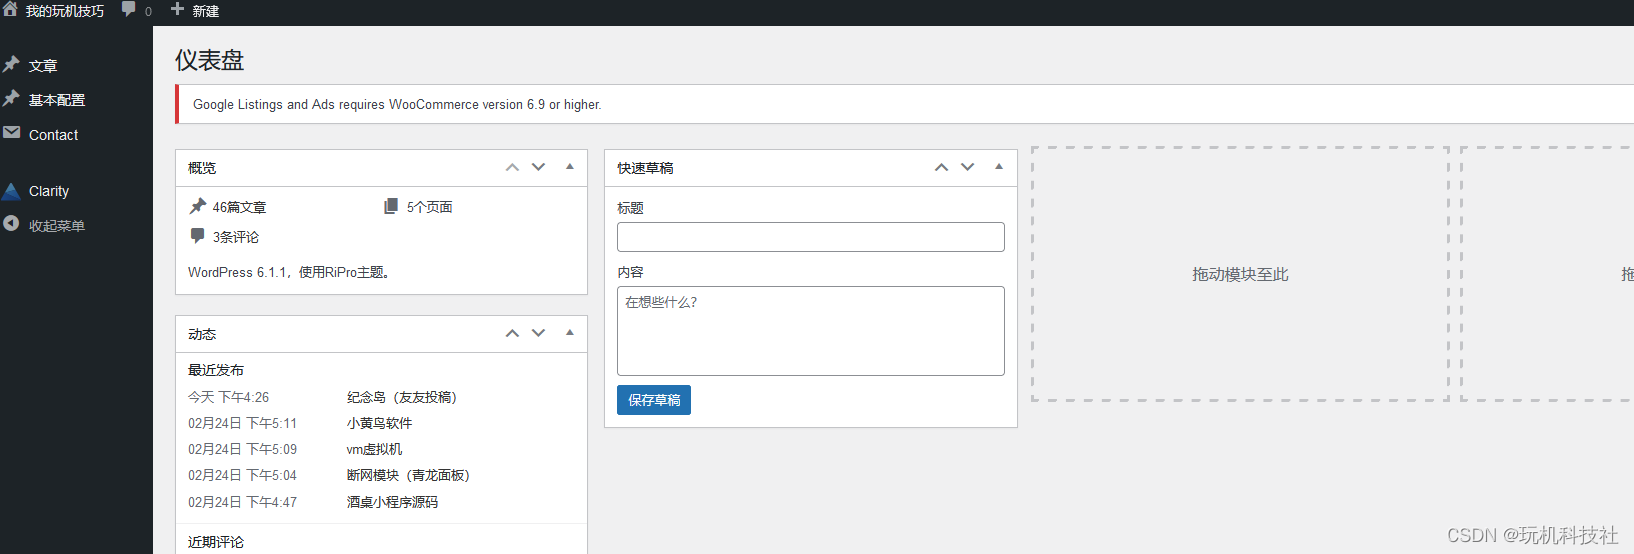Screen dimensions: 1634x554
Task: Click the 最近发布 heading
Action: pyautogui.click(x=216, y=370)
